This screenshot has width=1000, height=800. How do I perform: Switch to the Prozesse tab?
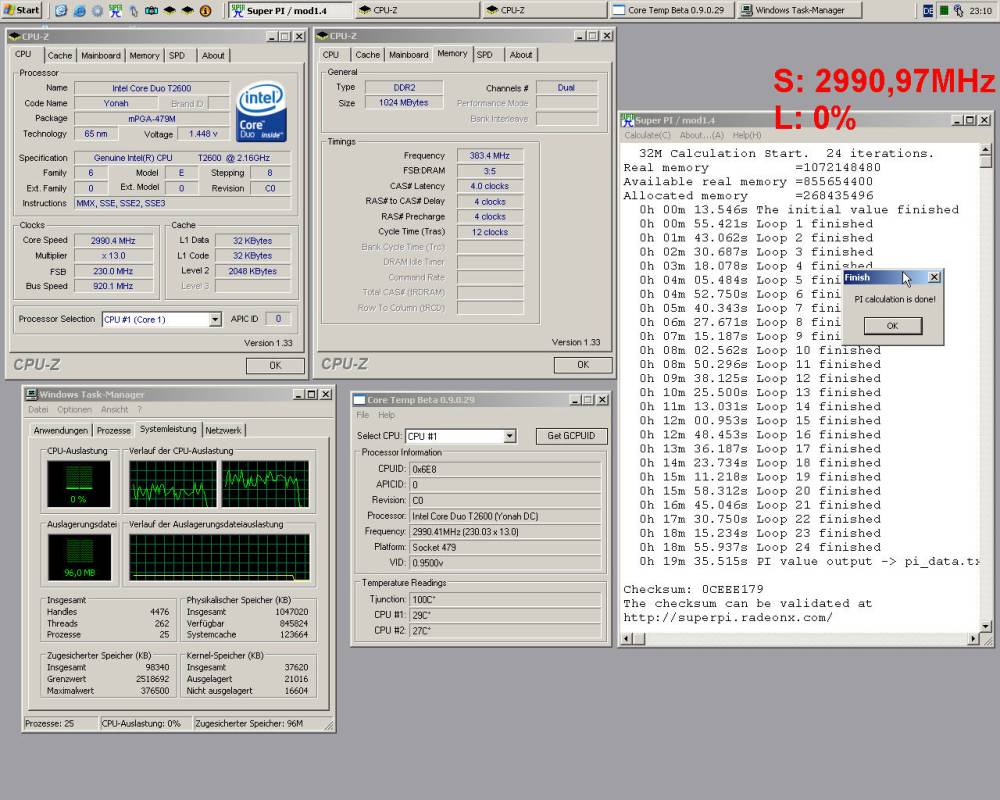(114, 431)
